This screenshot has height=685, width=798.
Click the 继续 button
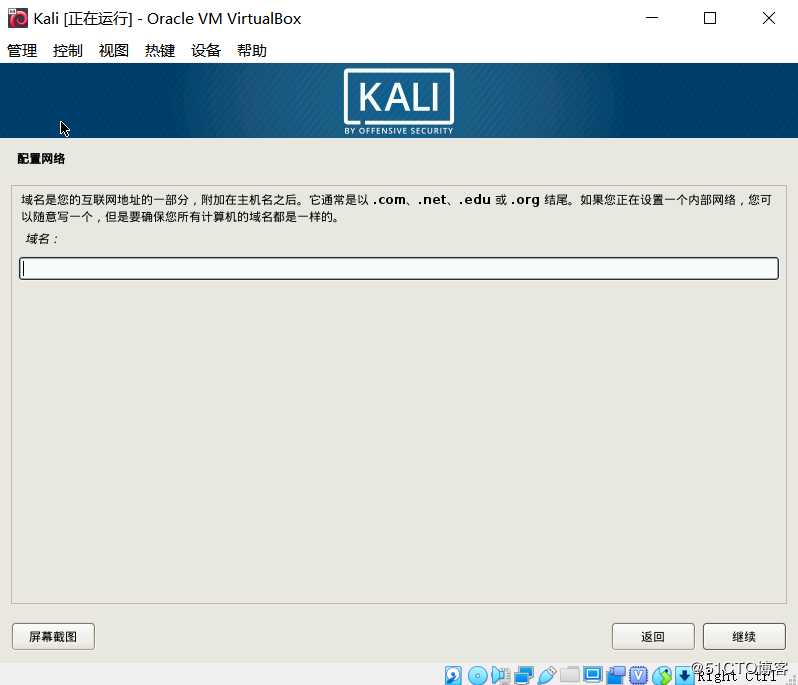pos(744,636)
